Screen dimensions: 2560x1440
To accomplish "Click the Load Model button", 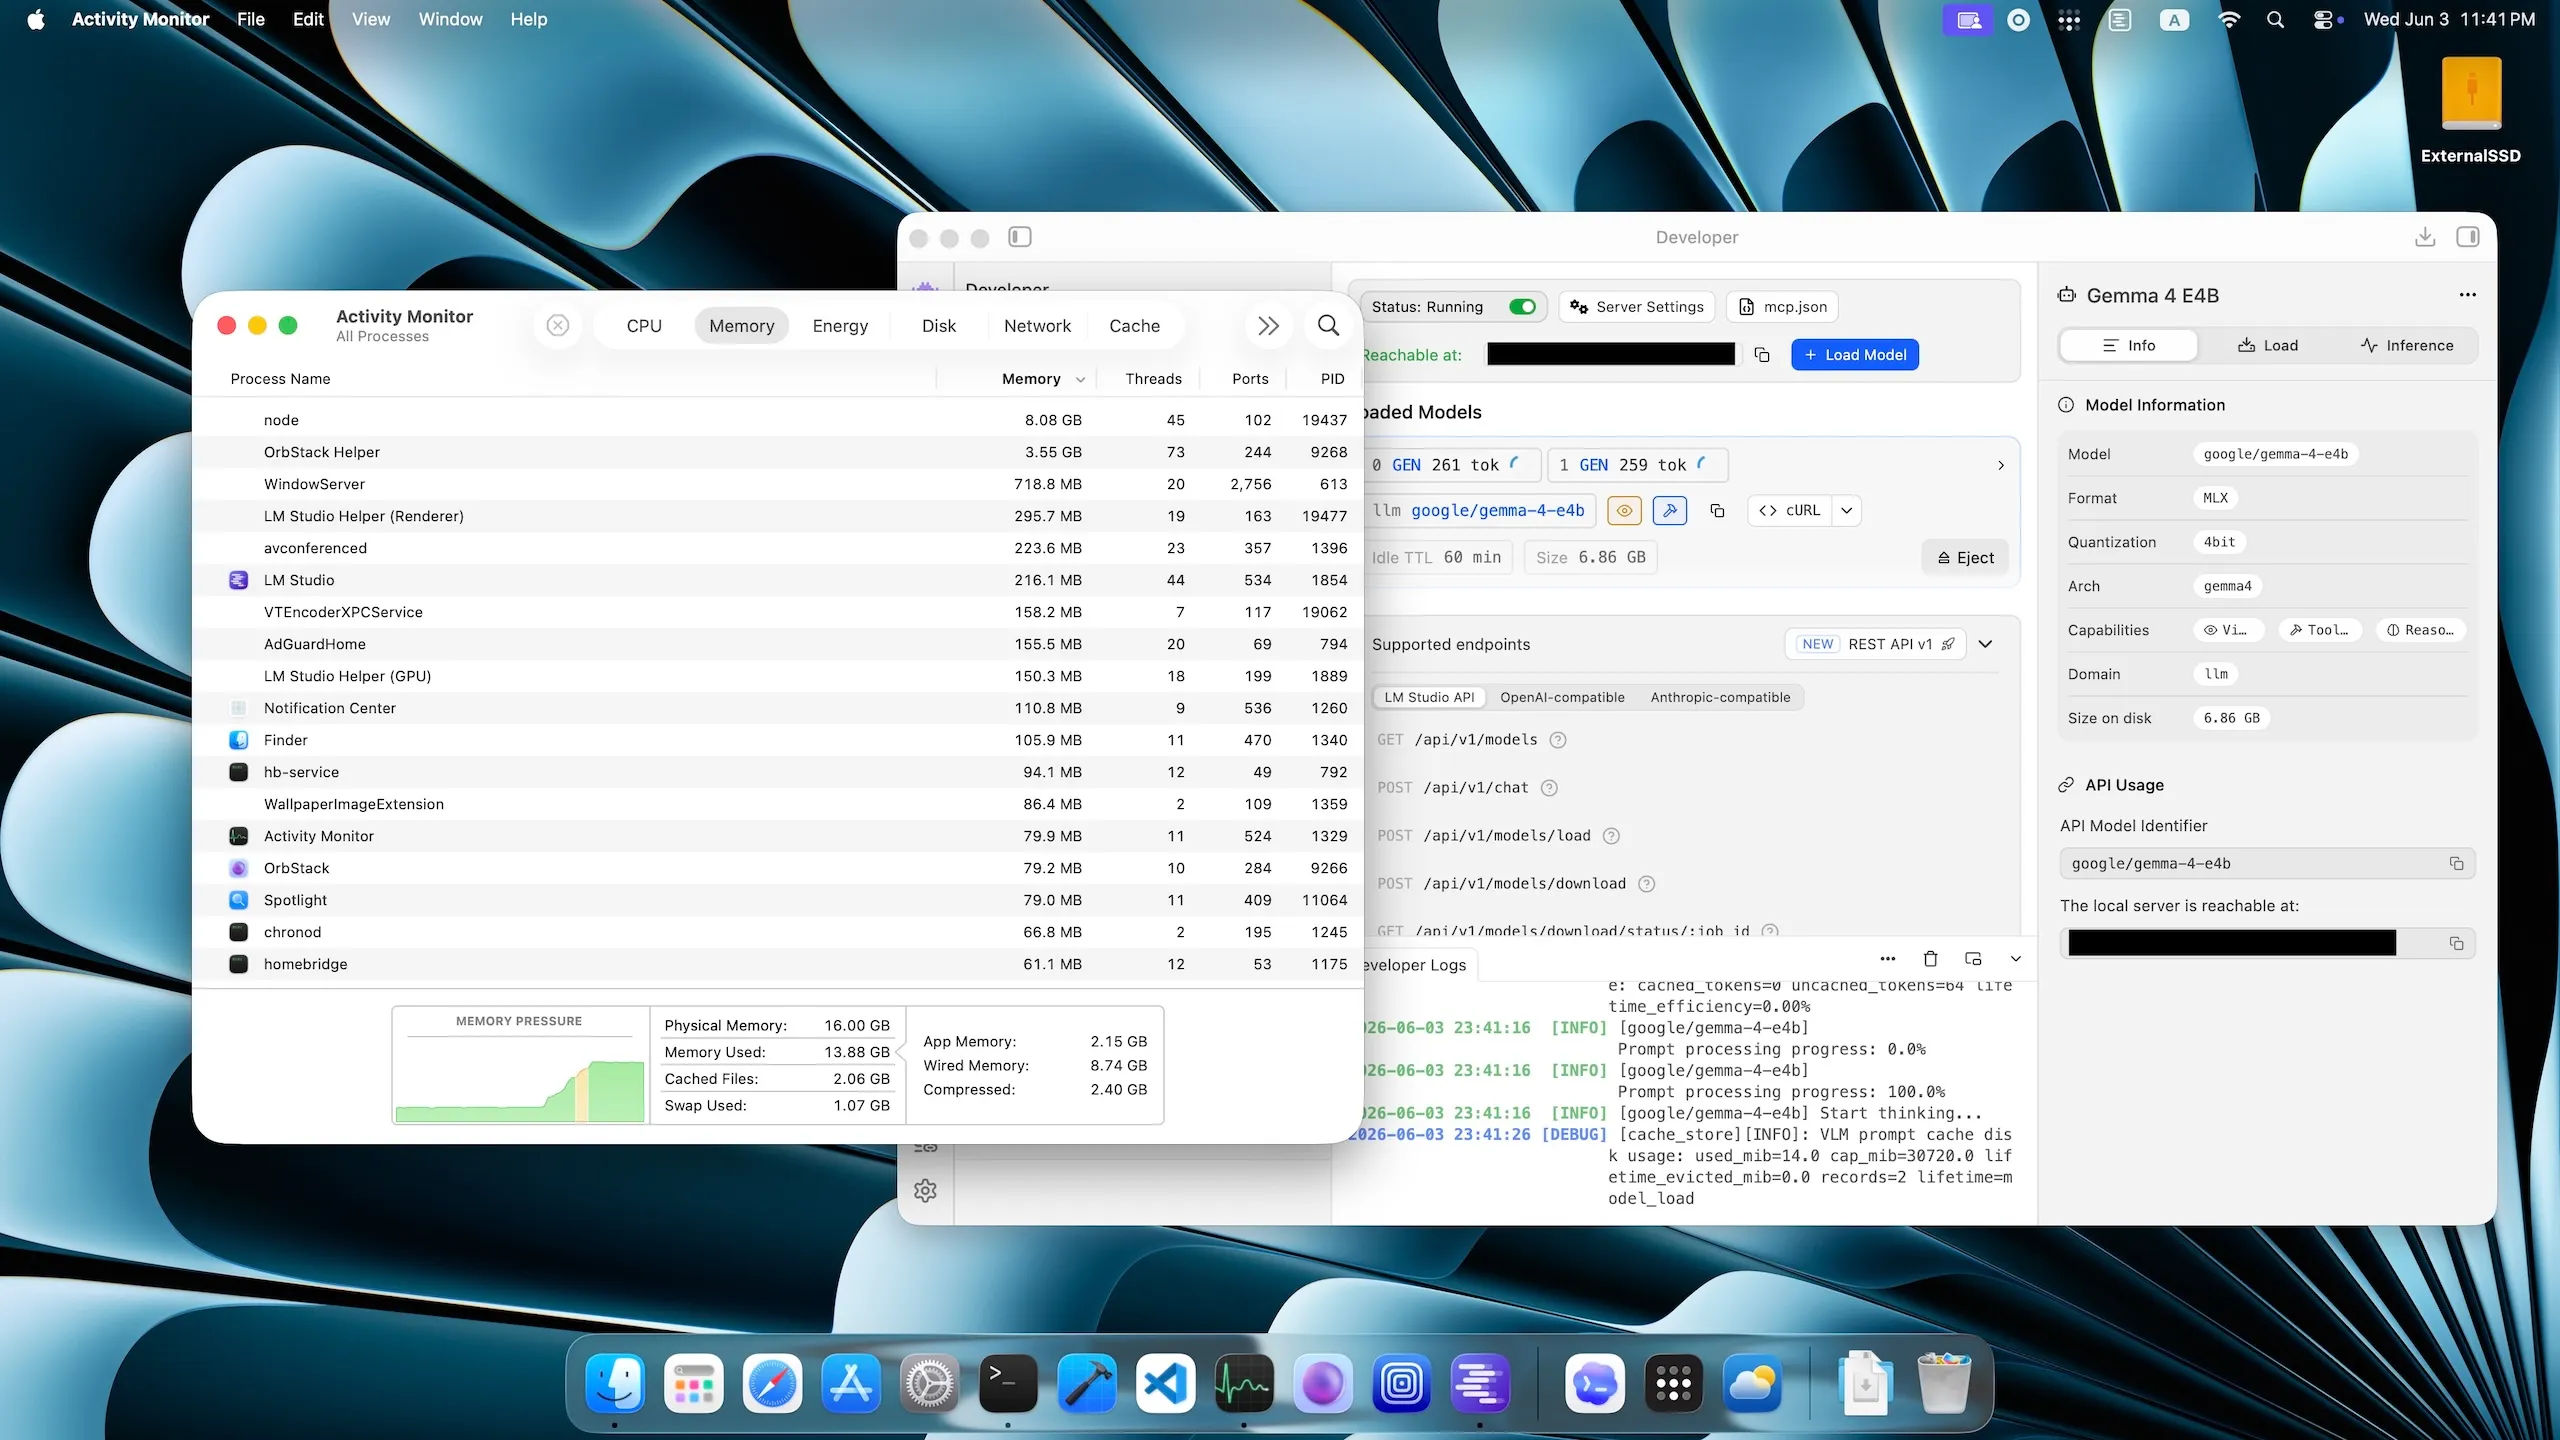I will [x=1855, y=355].
